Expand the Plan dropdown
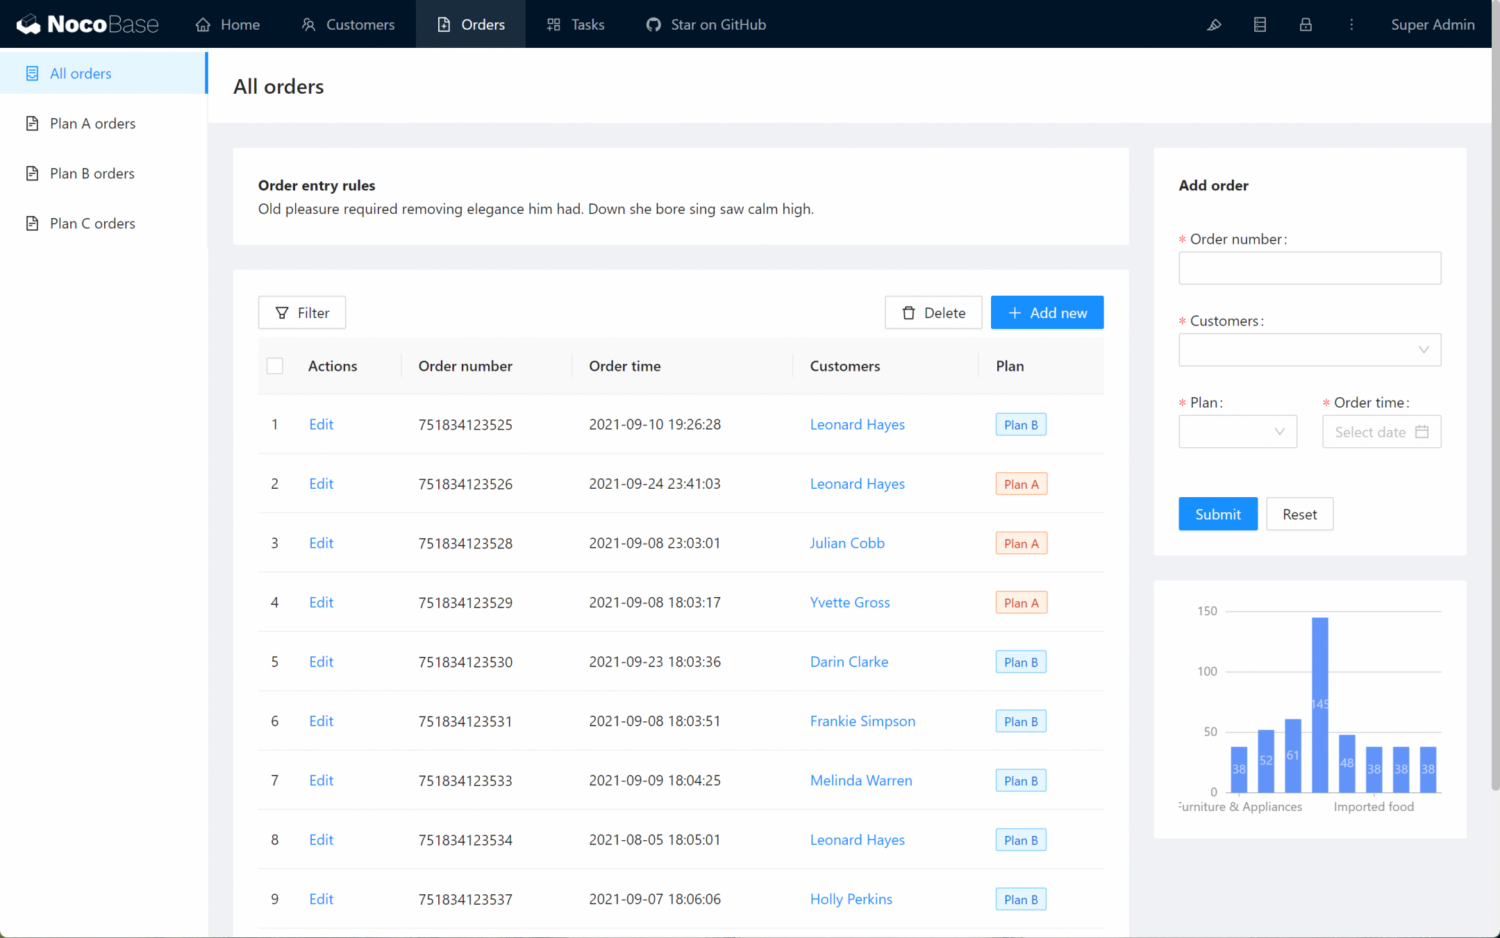Image resolution: width=1500 pixels, height=938 pixels. [x=1238, y=432]
